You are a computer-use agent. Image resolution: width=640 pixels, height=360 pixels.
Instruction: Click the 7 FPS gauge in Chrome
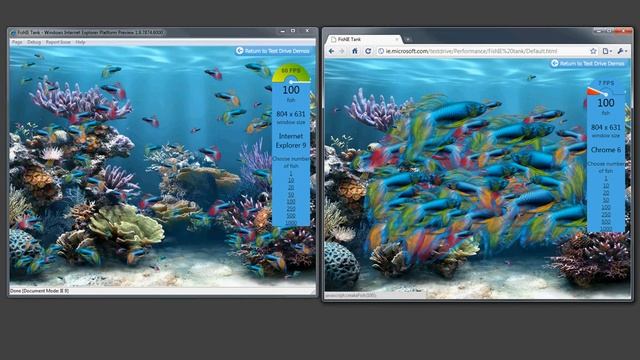pyautogui.click(x=606, y=87)
